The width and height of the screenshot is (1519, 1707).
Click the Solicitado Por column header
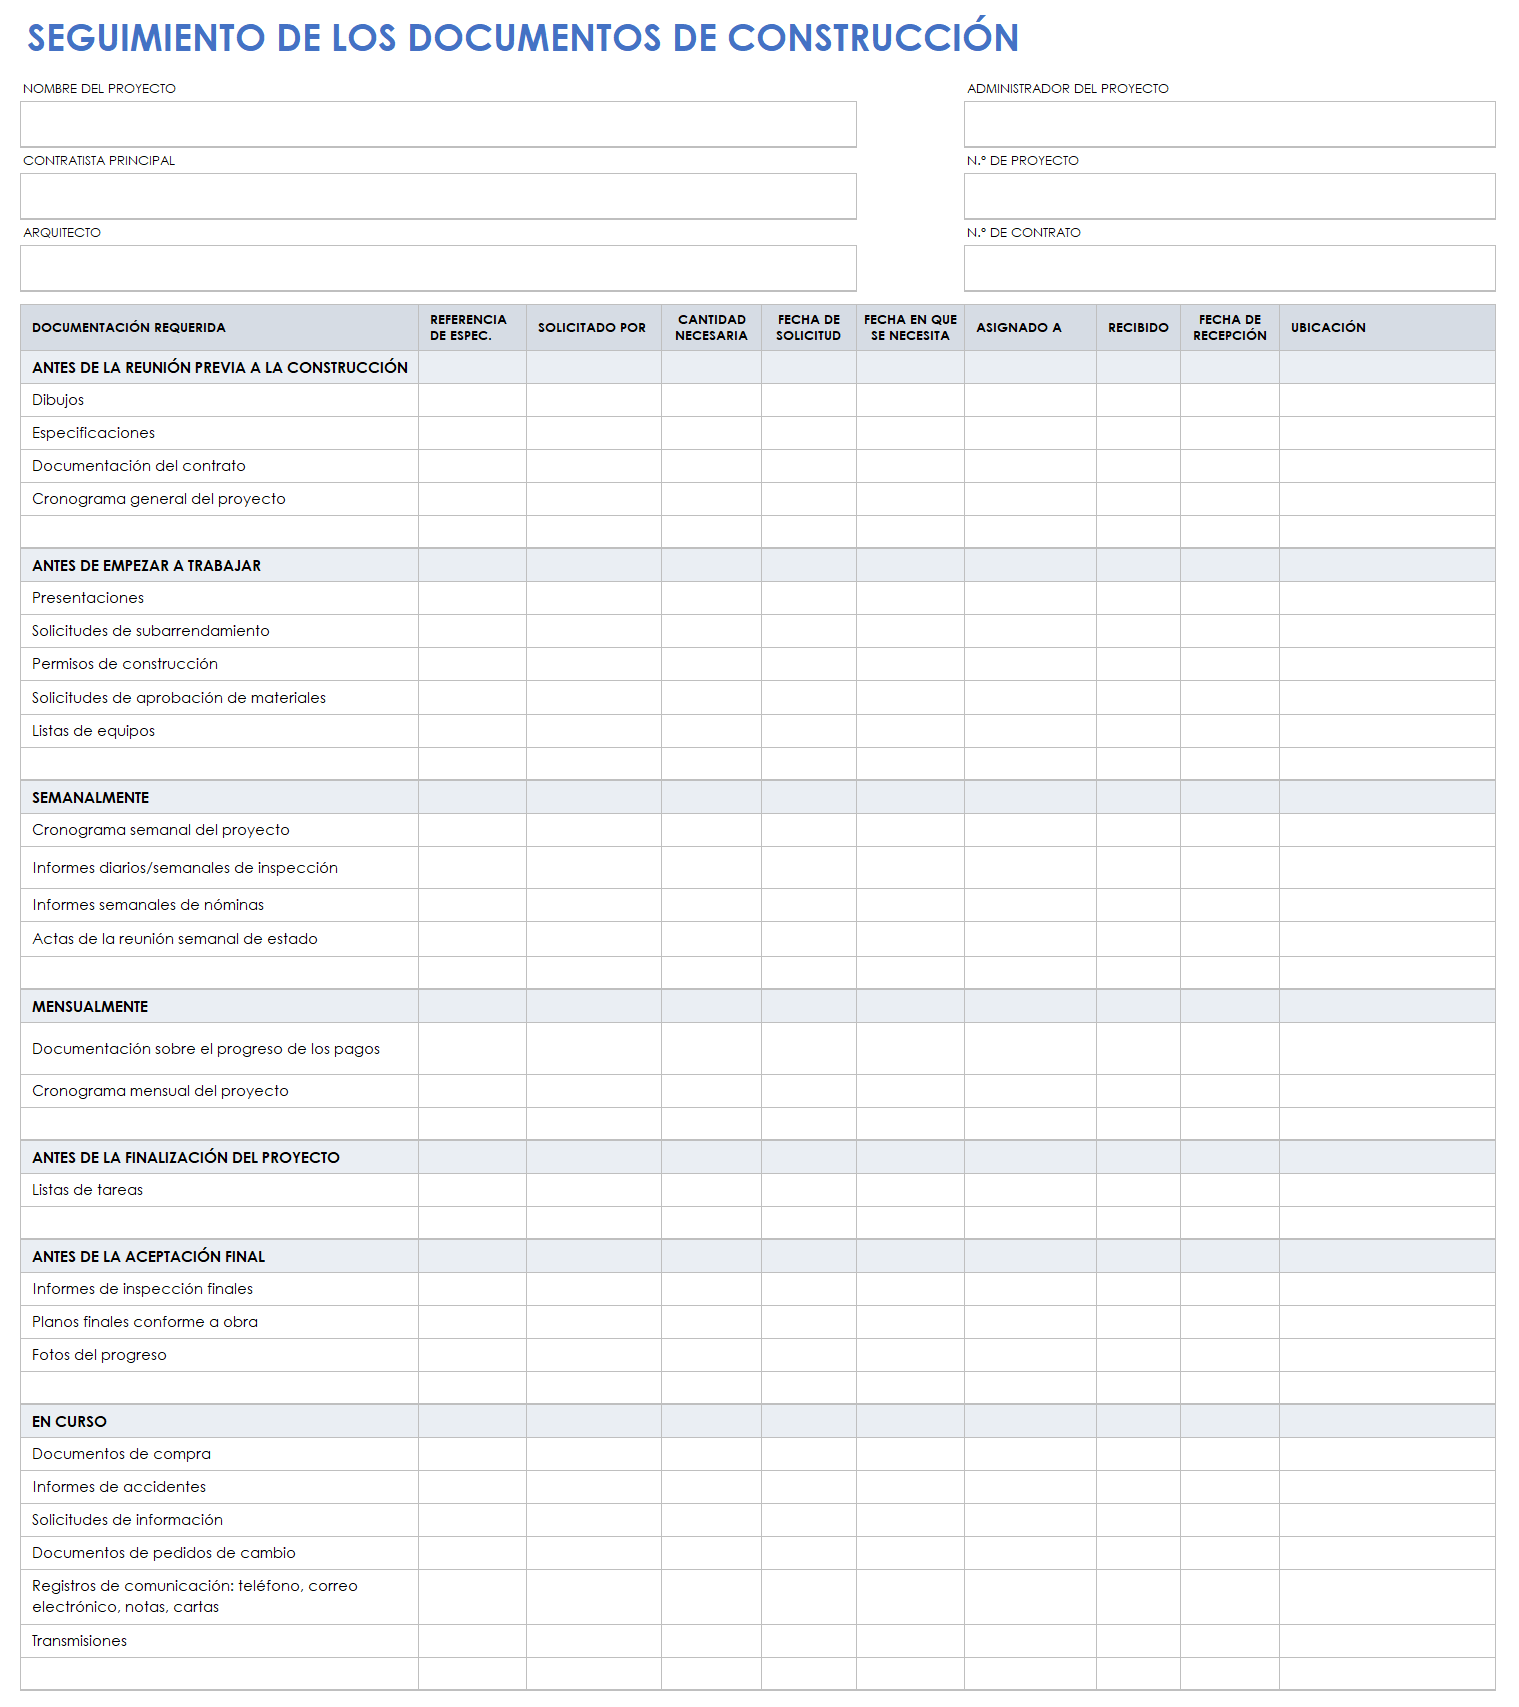[x=593, y=328]
